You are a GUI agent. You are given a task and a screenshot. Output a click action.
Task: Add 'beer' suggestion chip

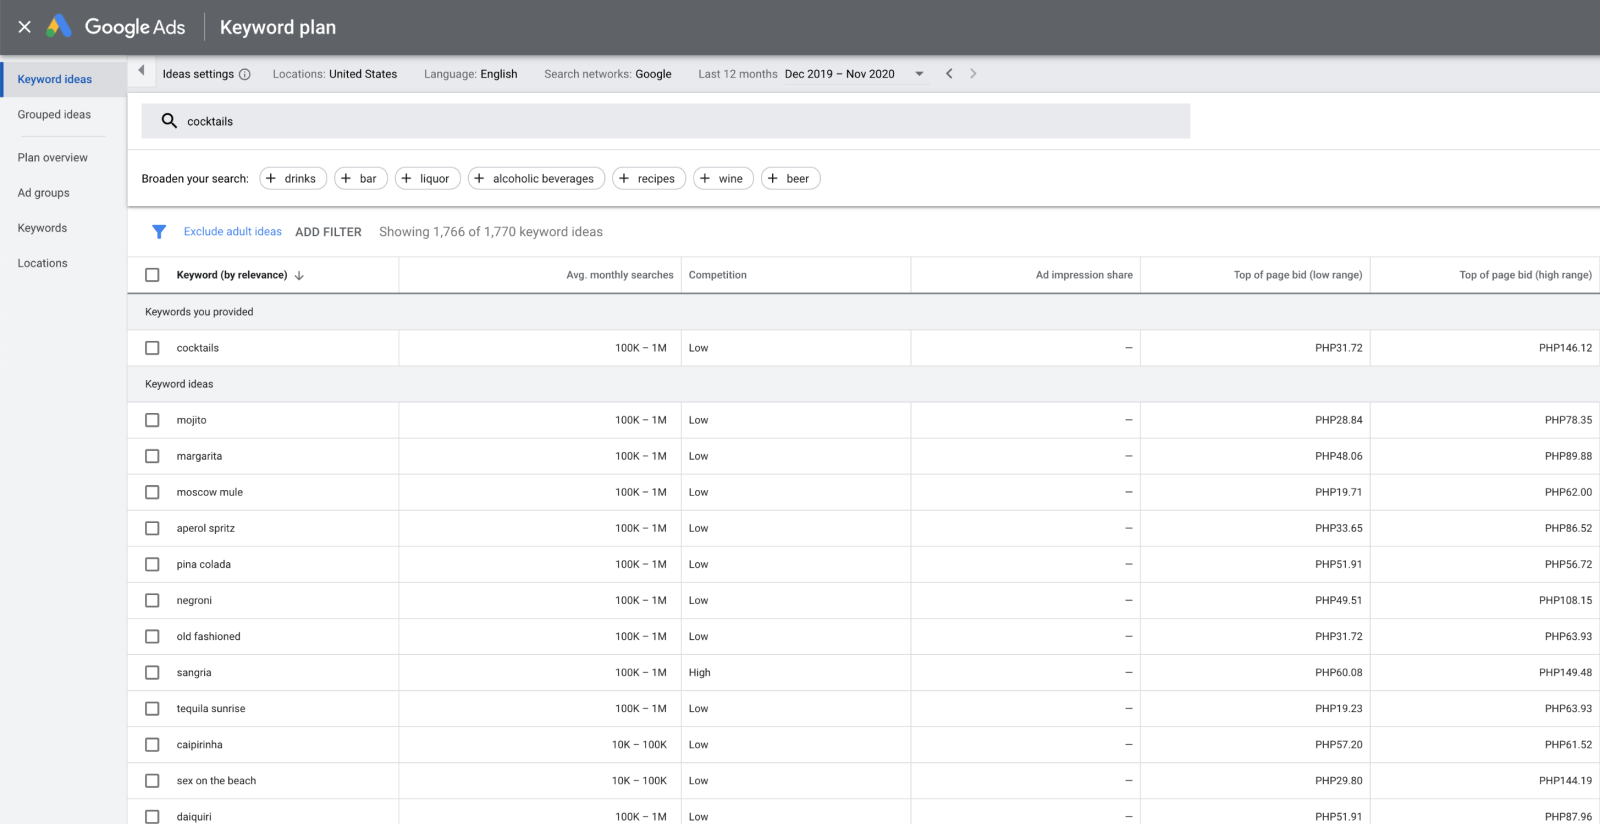[x=791, y=178]
